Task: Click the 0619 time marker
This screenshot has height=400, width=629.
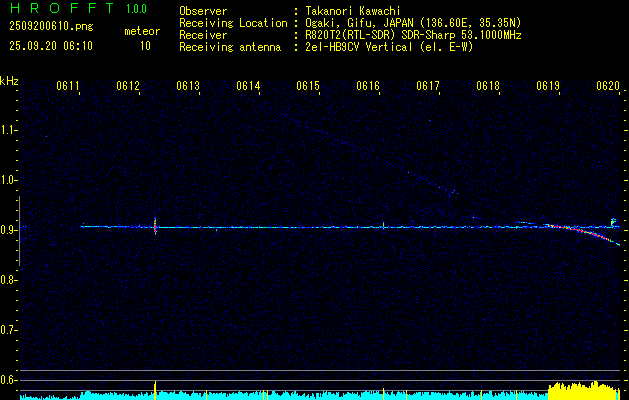Action: point(548,85)
